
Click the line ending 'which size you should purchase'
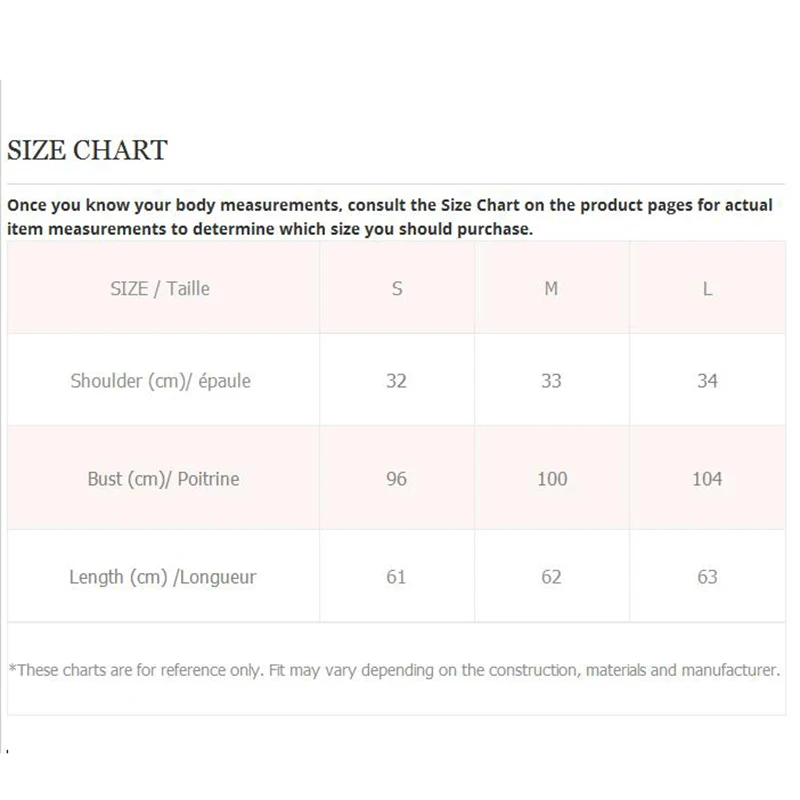click(270, 229)
